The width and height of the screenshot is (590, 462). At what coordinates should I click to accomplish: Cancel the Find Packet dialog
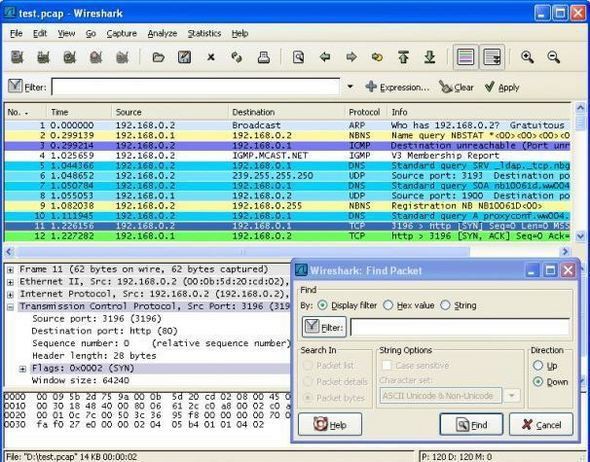tap(541, 424)
